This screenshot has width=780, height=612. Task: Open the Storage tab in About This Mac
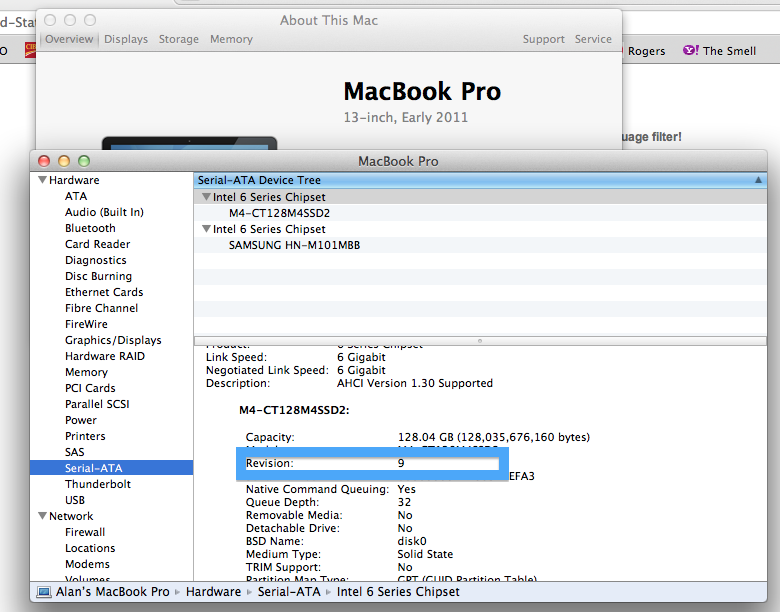(179, 39)
